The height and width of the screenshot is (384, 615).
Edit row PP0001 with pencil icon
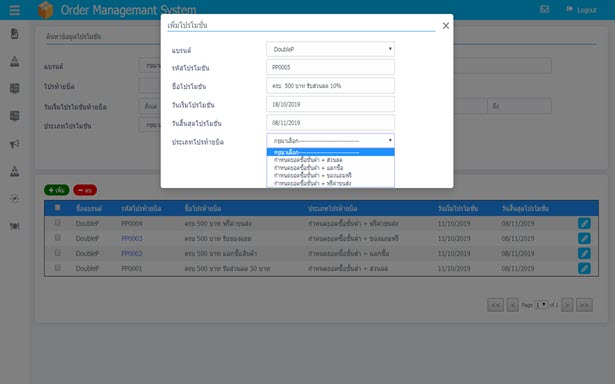584,268
